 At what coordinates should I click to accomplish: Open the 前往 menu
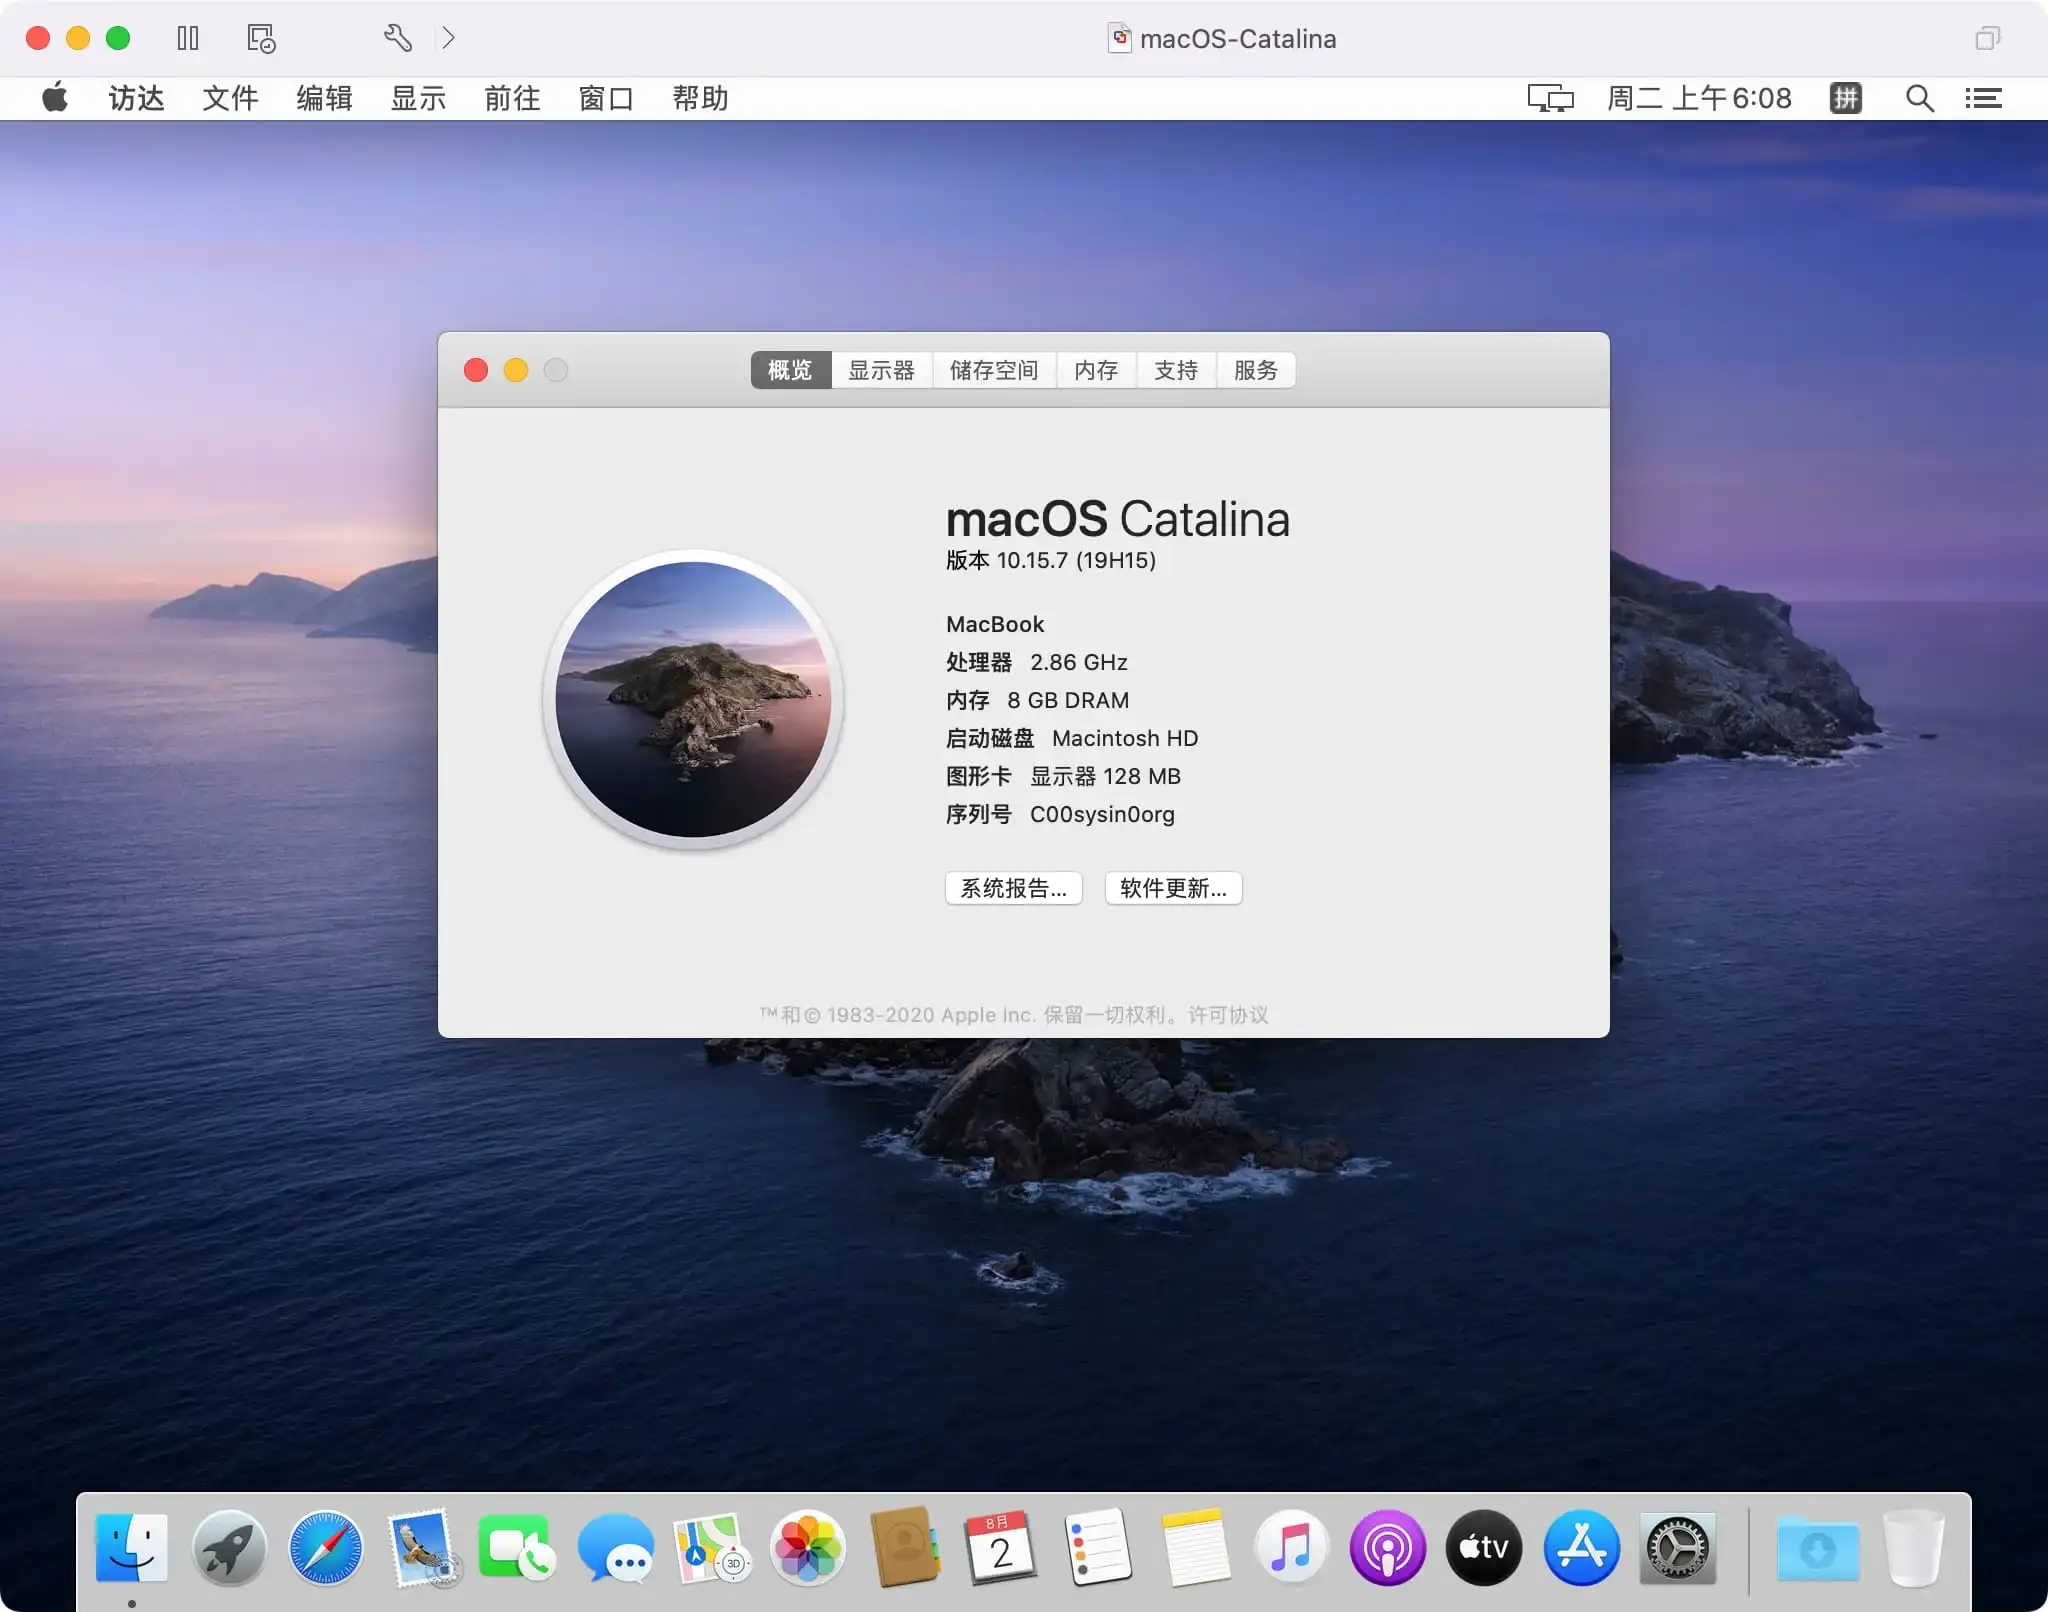(512, 98)
